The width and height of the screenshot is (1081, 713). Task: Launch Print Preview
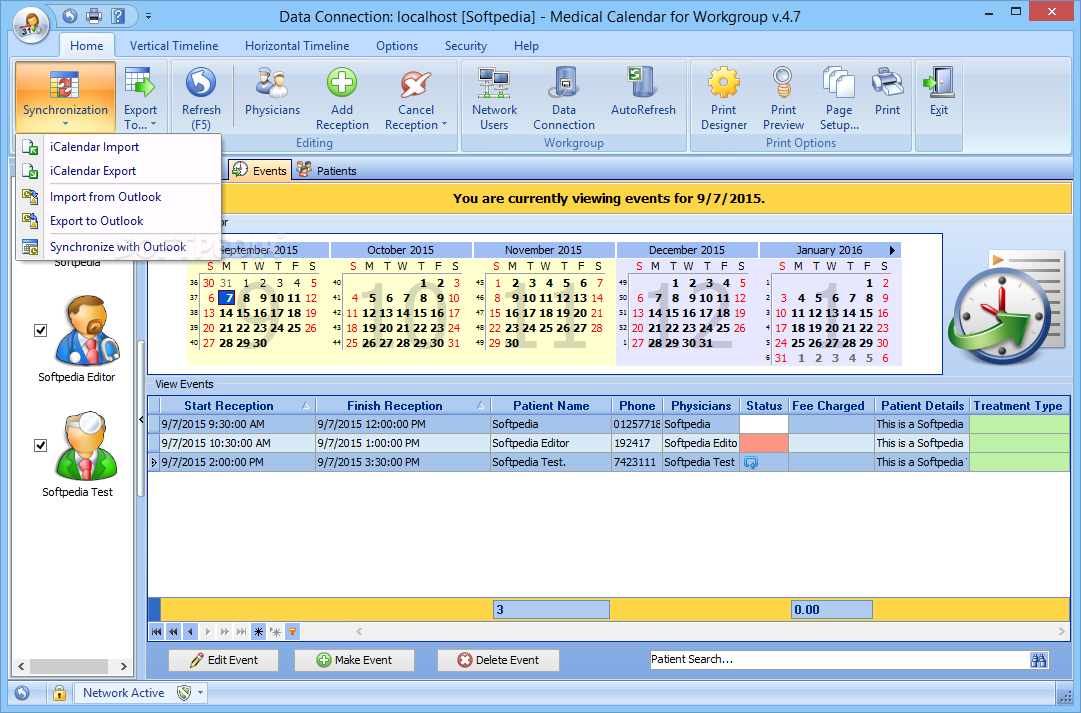(783, 96)
